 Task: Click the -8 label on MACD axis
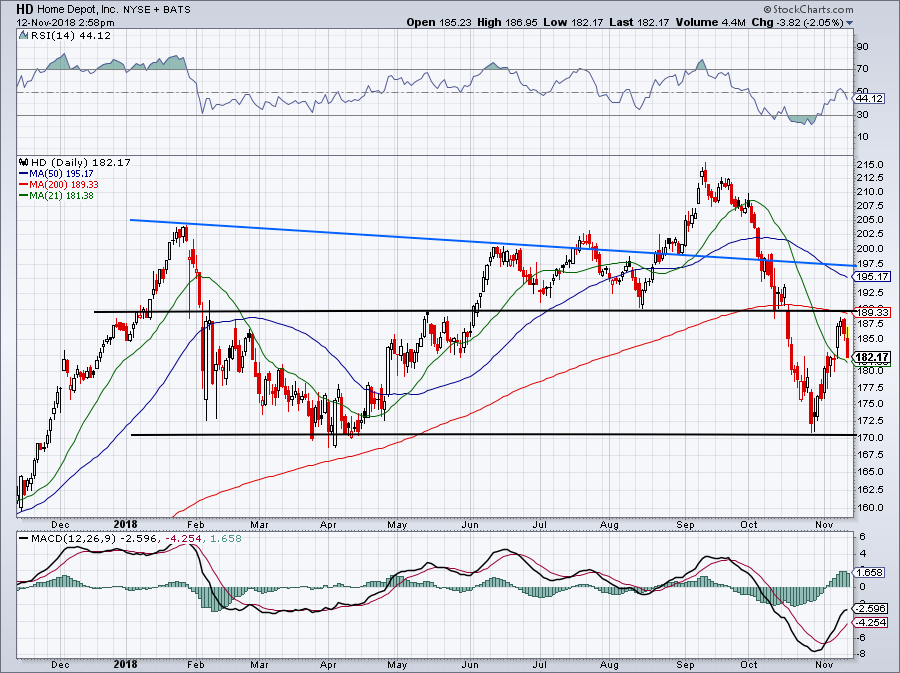pyautogui.click(x=863, y=654)
